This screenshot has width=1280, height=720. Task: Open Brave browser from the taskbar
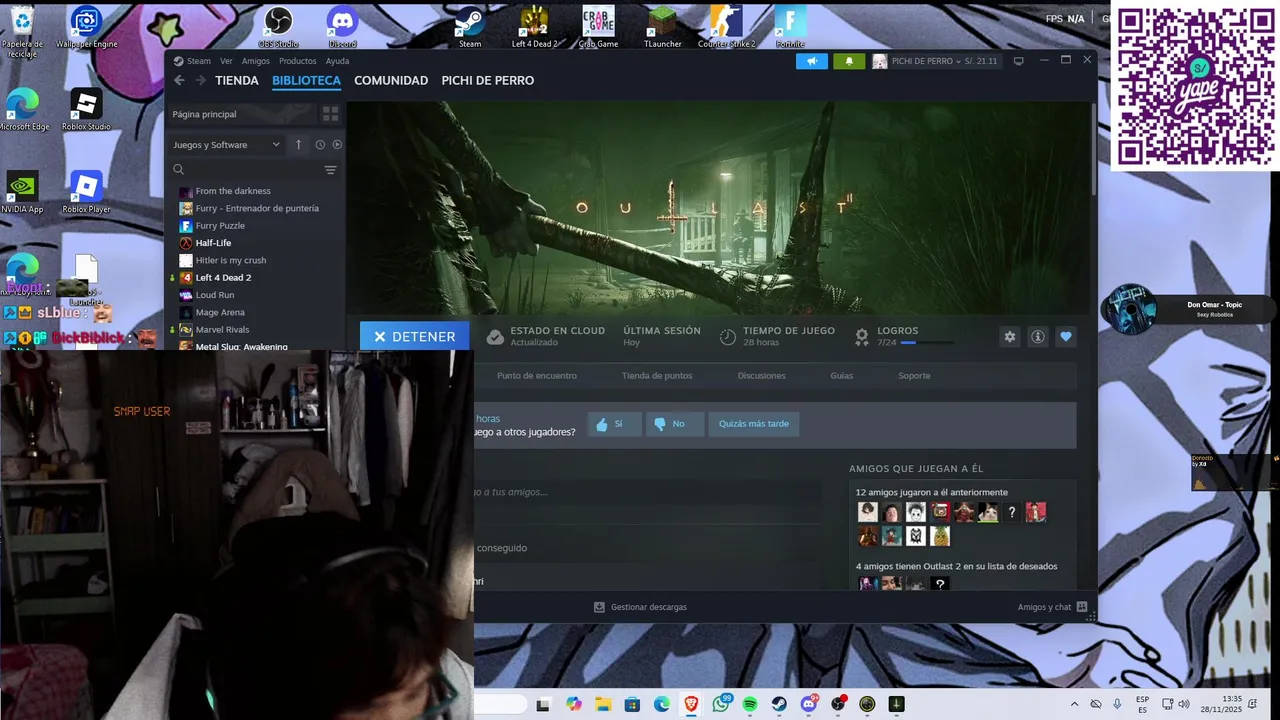pyautogui.click(x=691, y=704)
